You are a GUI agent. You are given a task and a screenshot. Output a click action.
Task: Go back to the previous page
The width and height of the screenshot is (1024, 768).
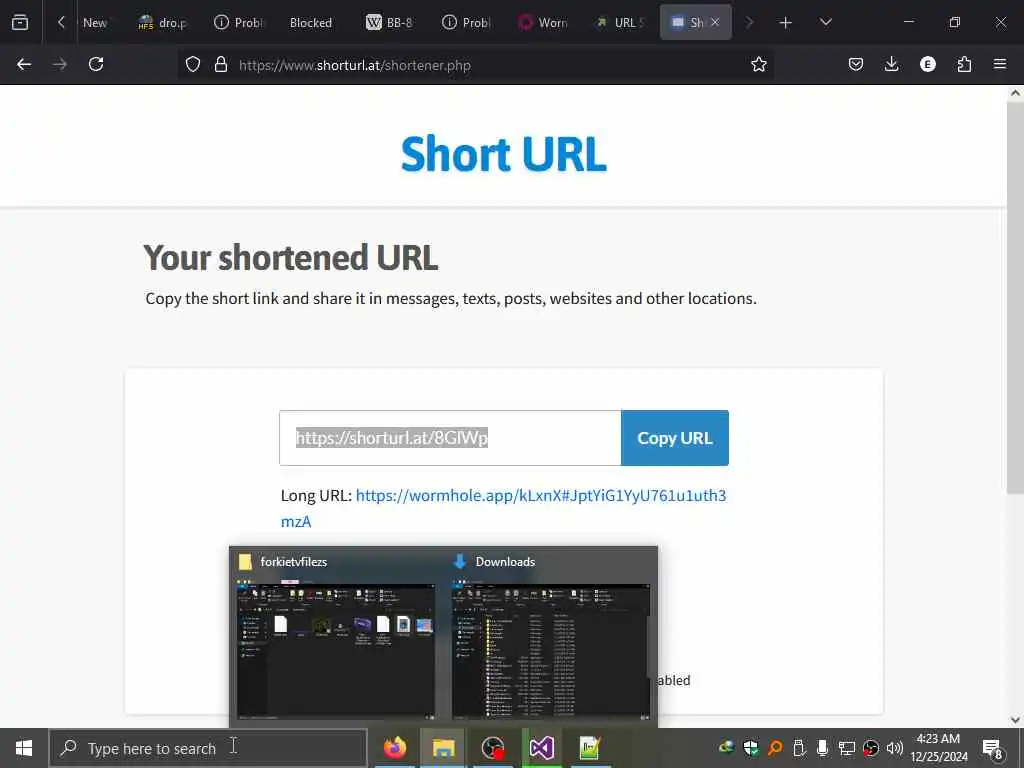pos(24,64)
